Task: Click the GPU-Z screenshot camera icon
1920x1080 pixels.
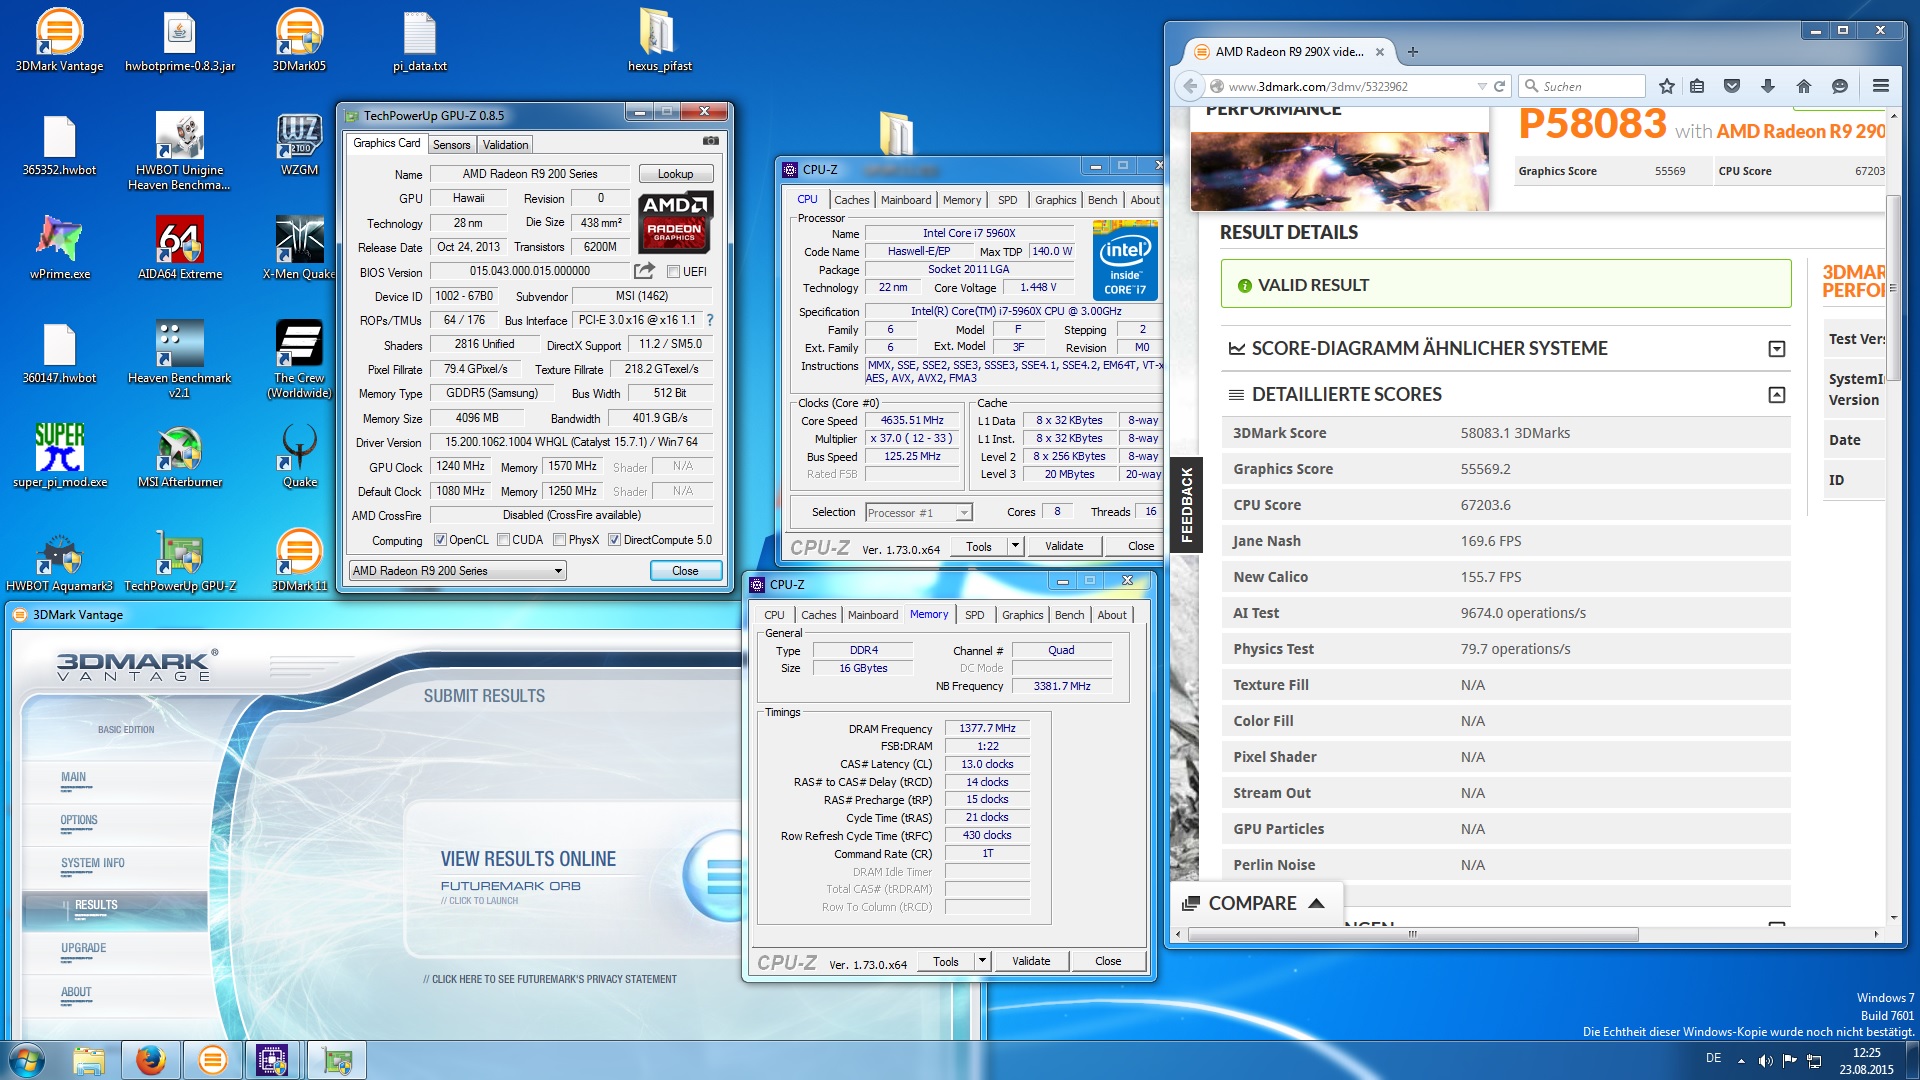Action: click(710, 142)
